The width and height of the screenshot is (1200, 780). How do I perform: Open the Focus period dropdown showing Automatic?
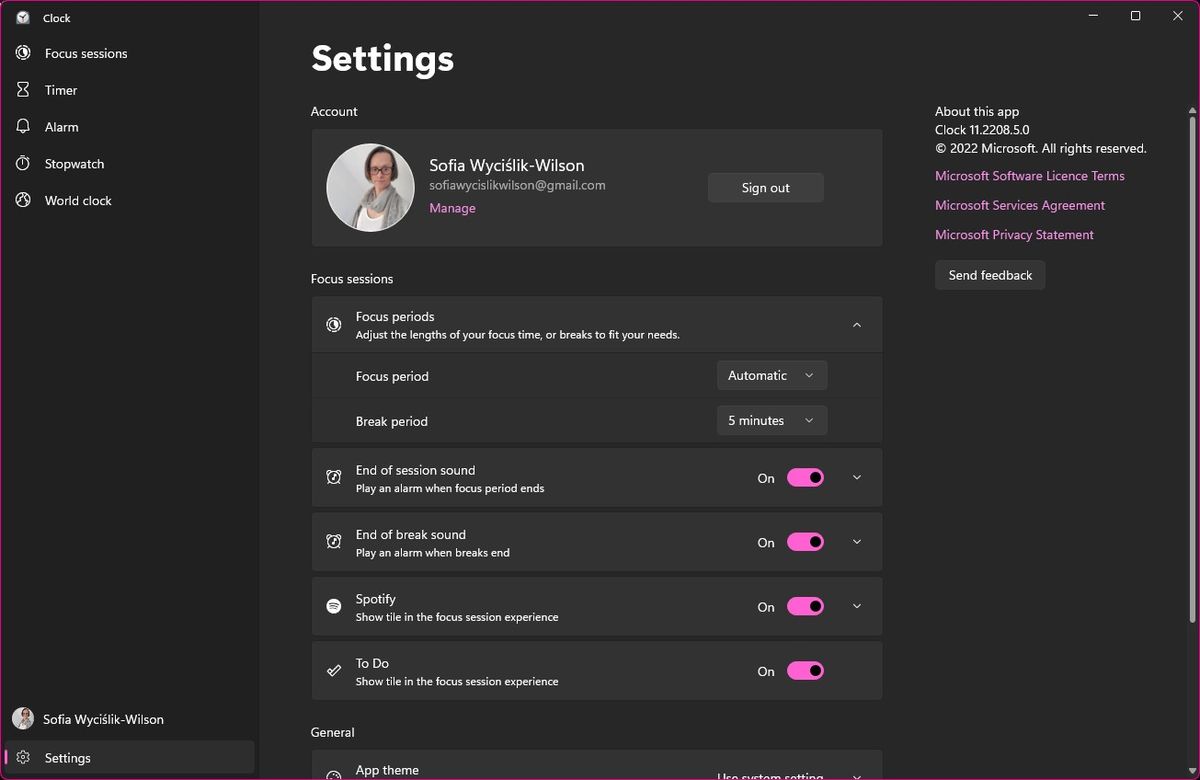click(x=771, y=375)
